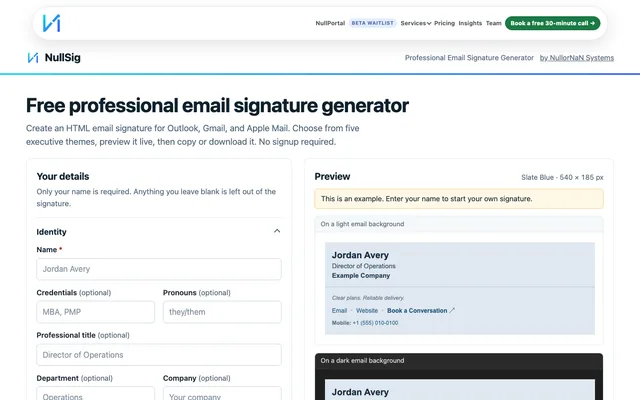This screenshot has height=400, width=640.
Task: Click the Preview heading
Action: click(x=332, y=176)
